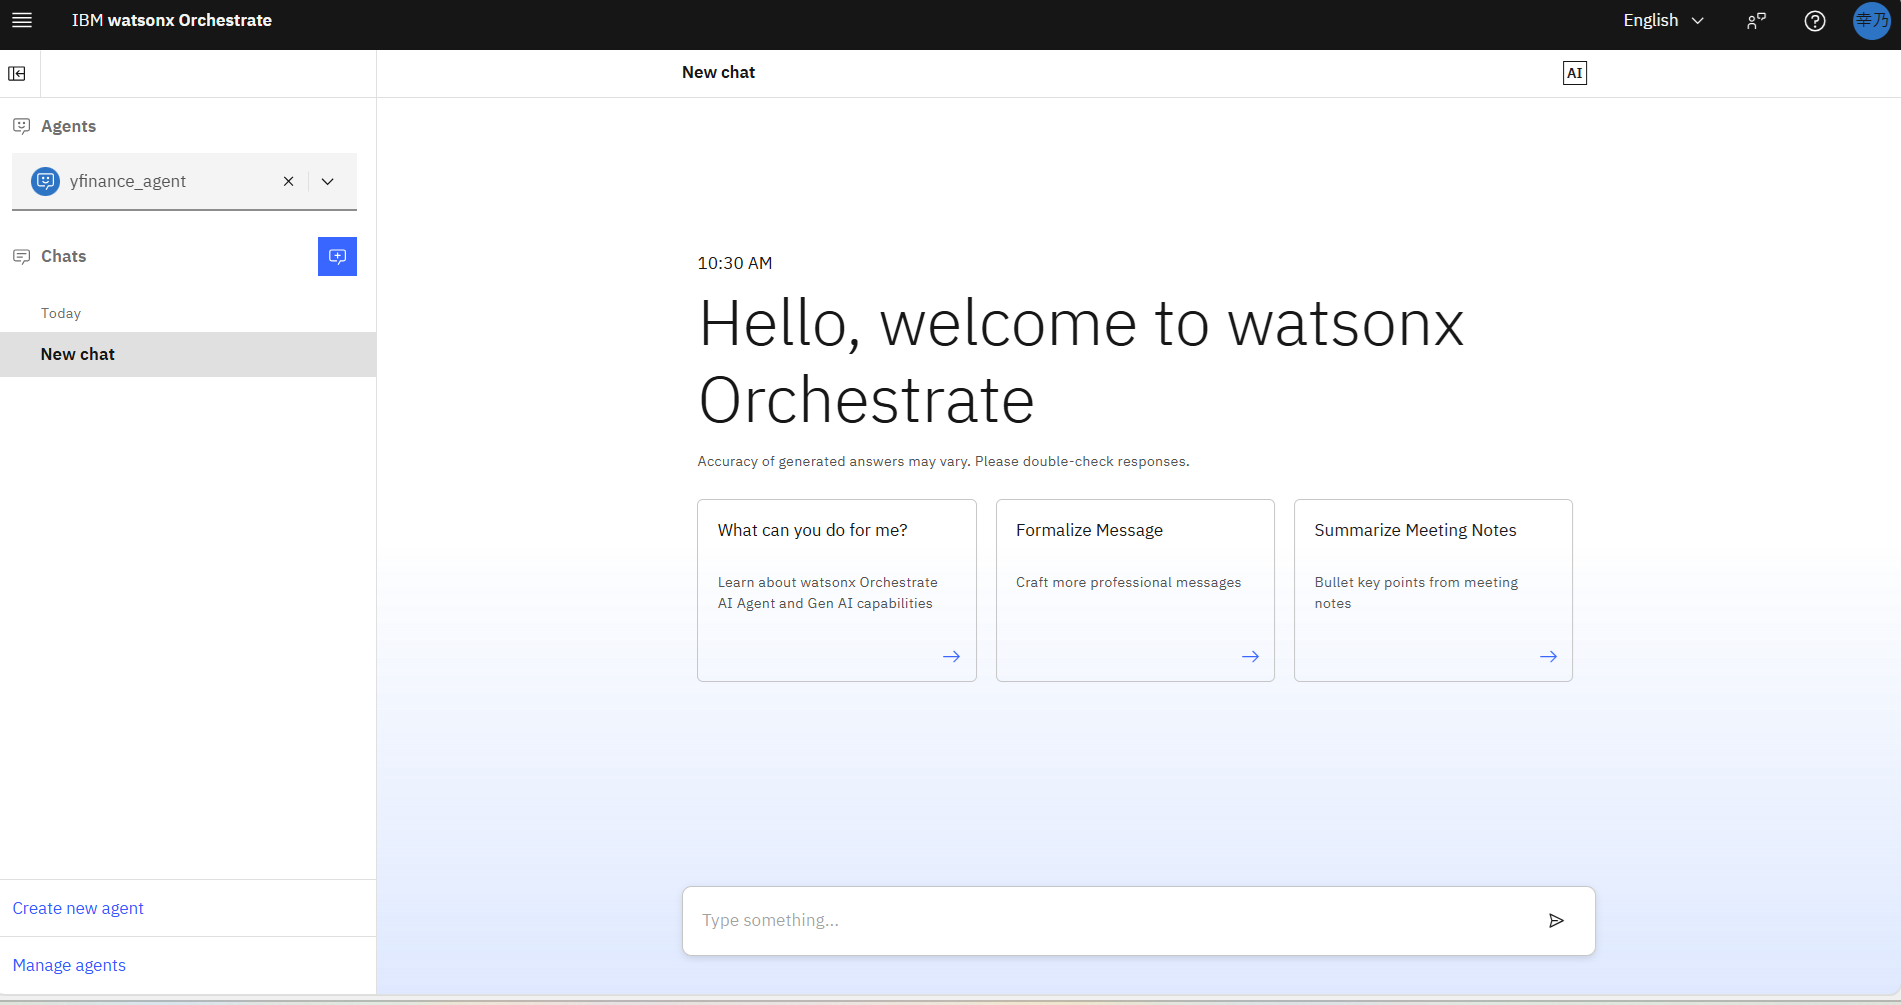The image size is (1901, 1005).
Task: Click the yfinance_agent avatar icon
Action: 46,181
